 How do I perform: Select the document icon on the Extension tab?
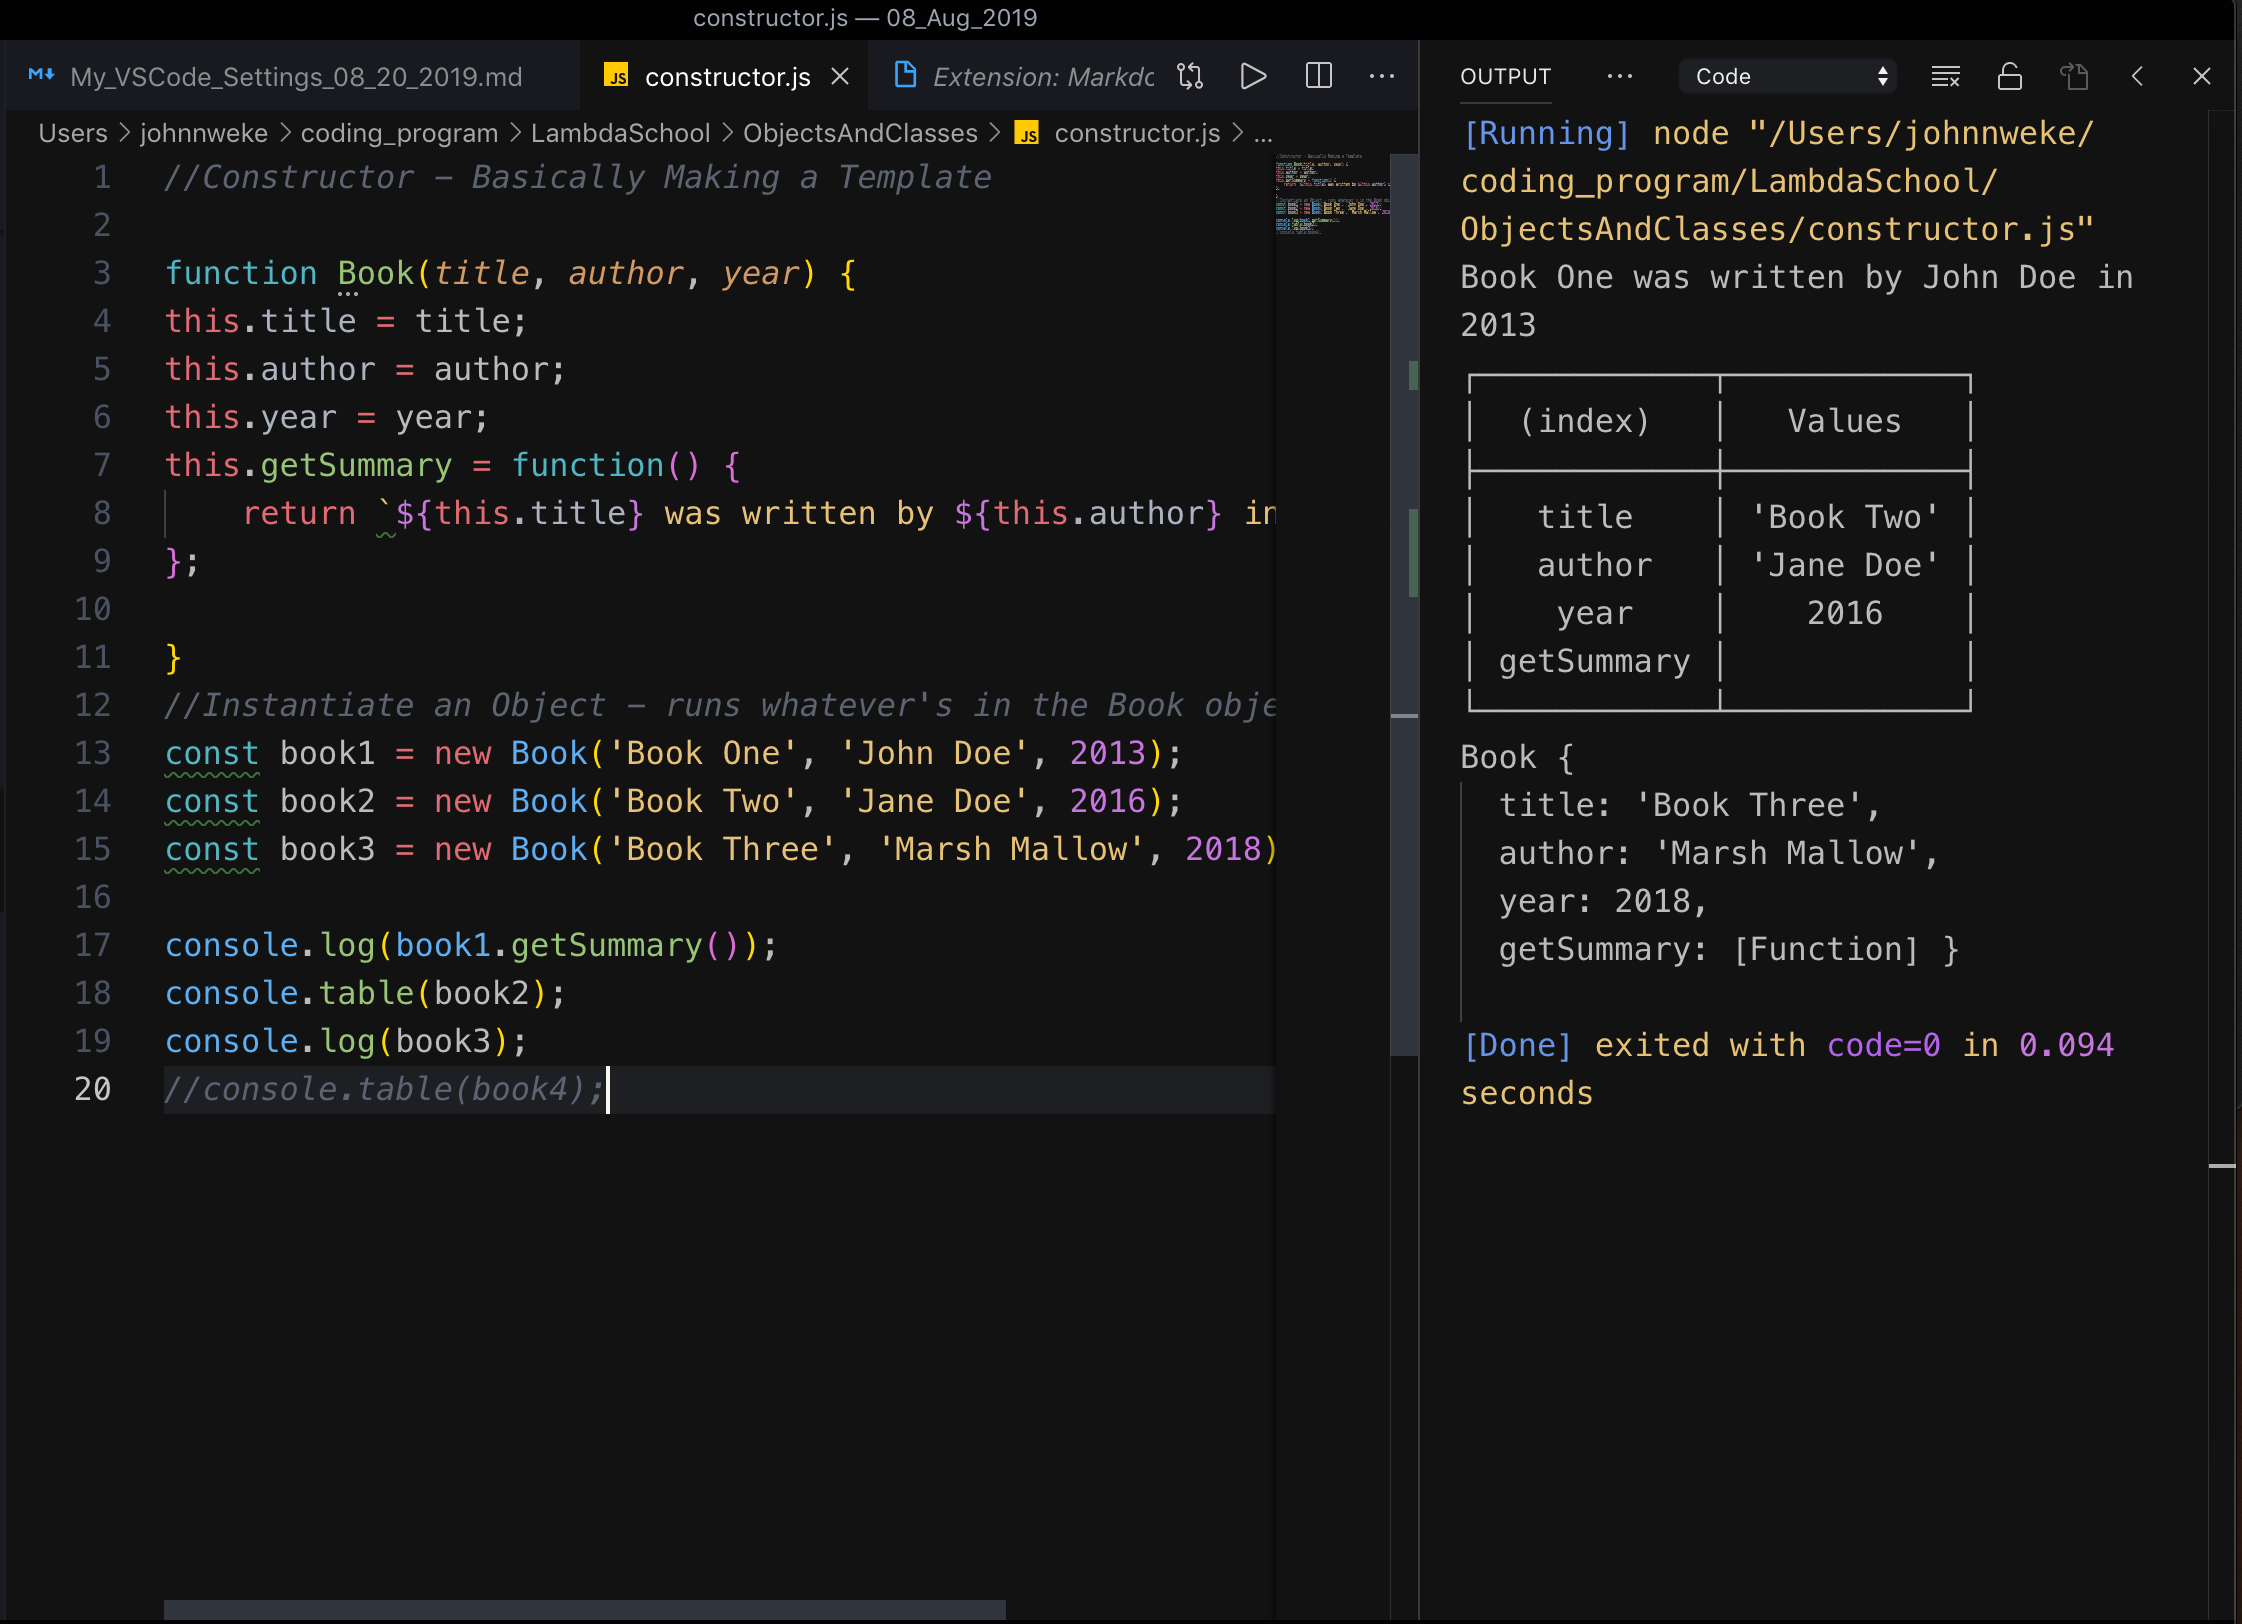[x=906, y=75]
